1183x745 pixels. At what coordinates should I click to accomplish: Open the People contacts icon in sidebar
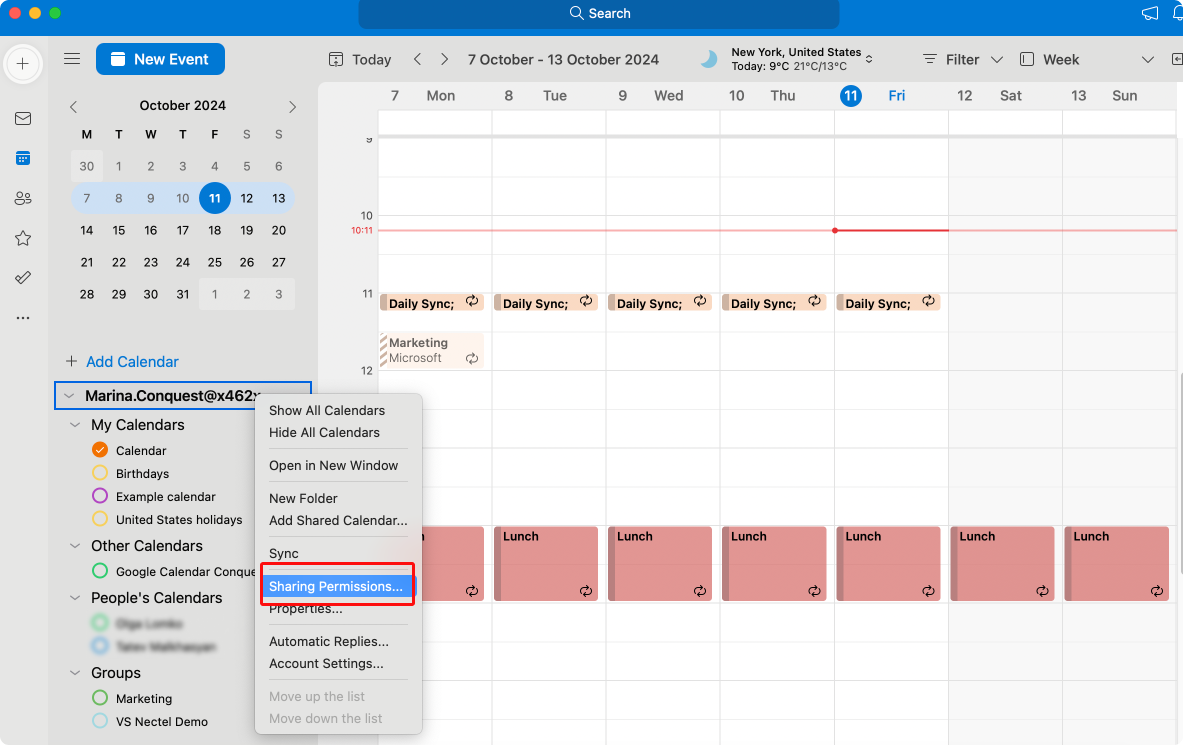(x=23, y=198)
